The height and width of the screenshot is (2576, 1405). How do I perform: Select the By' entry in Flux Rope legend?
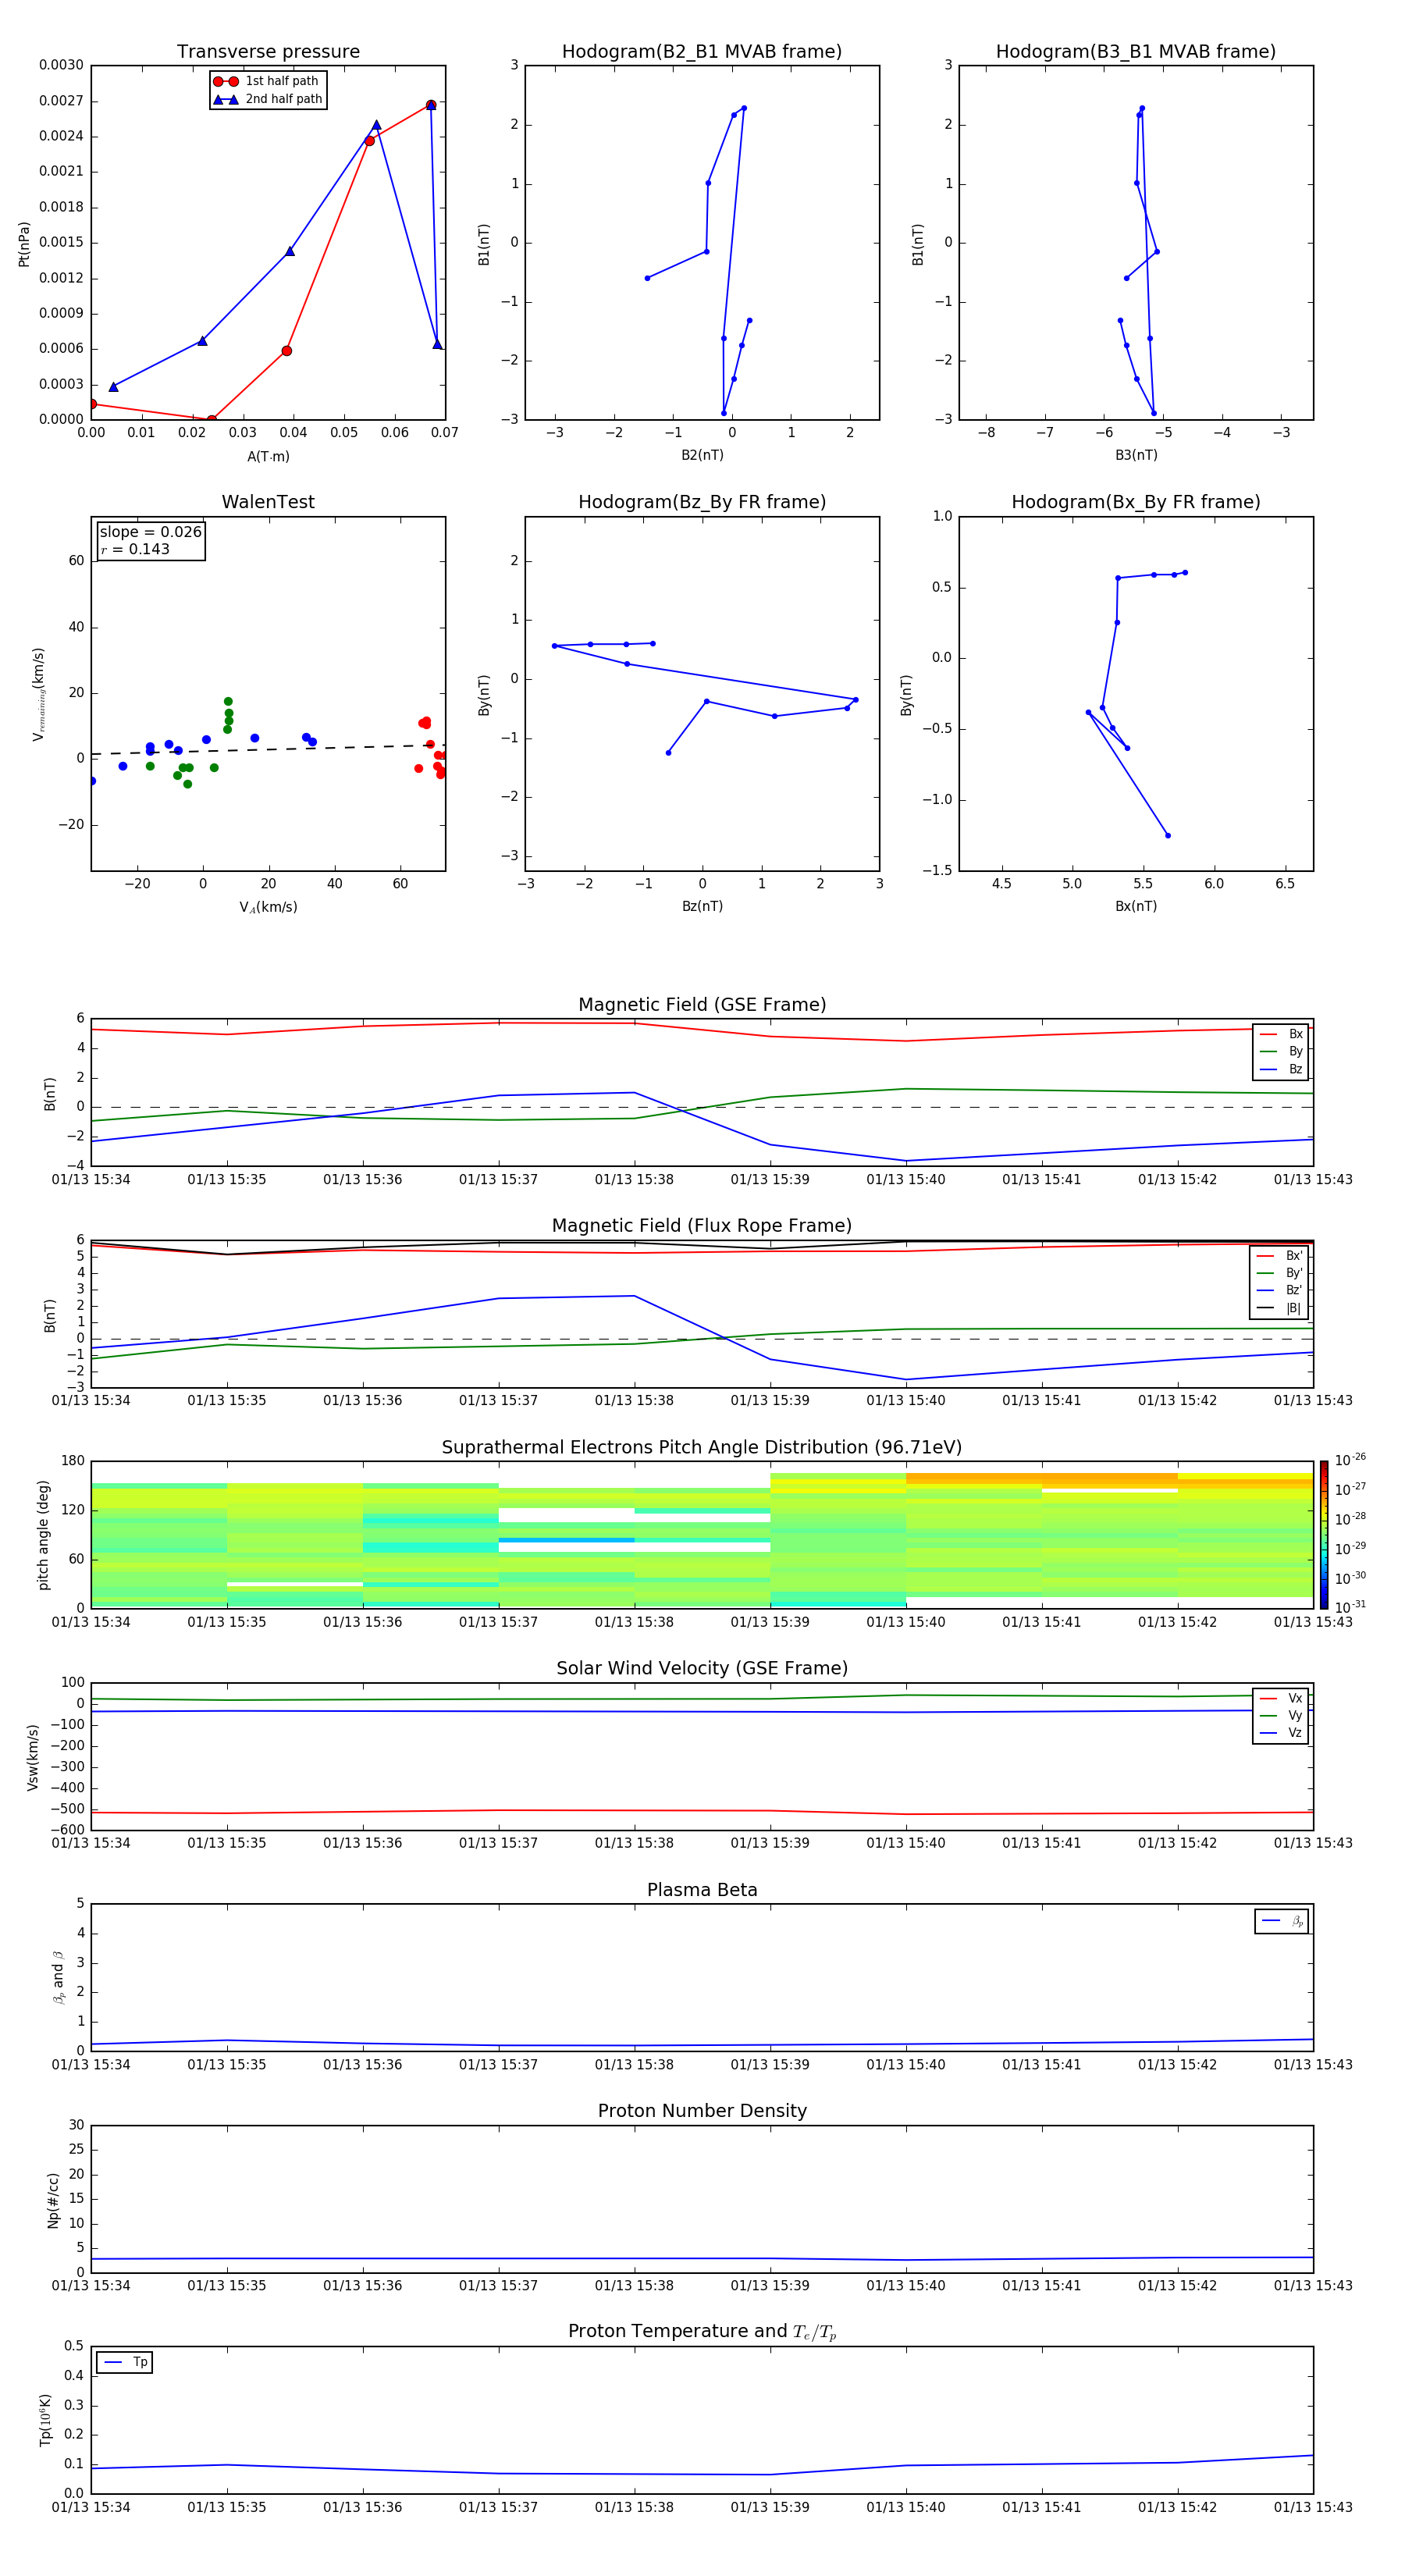1280,1273
